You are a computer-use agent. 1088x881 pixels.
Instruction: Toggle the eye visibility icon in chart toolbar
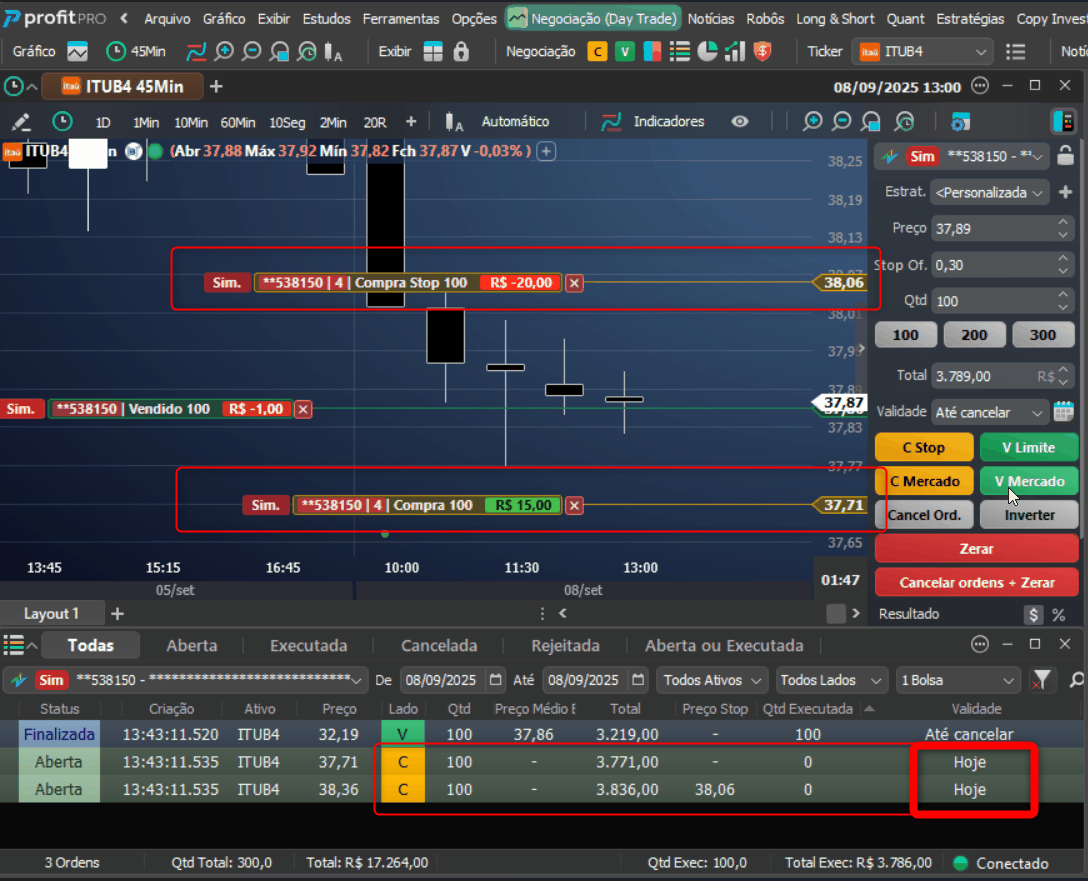[740, 121]
